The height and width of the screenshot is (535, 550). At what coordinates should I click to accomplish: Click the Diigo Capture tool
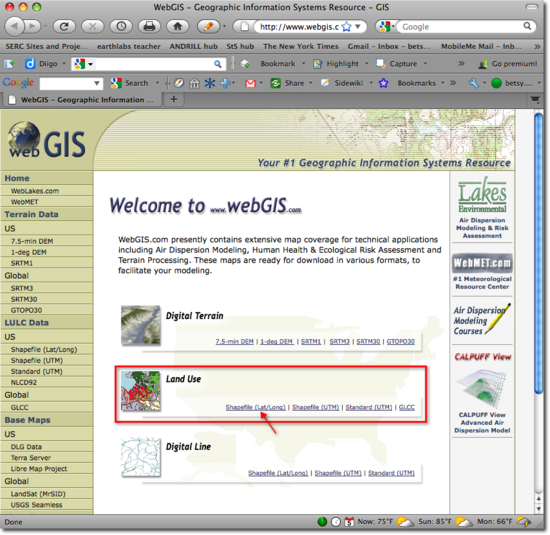click(x=397, y=64)
